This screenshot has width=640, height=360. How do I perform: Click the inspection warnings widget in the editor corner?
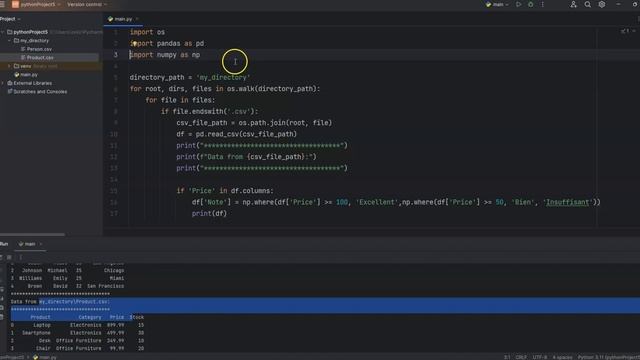pyautogui.click(x=628, y=31)
